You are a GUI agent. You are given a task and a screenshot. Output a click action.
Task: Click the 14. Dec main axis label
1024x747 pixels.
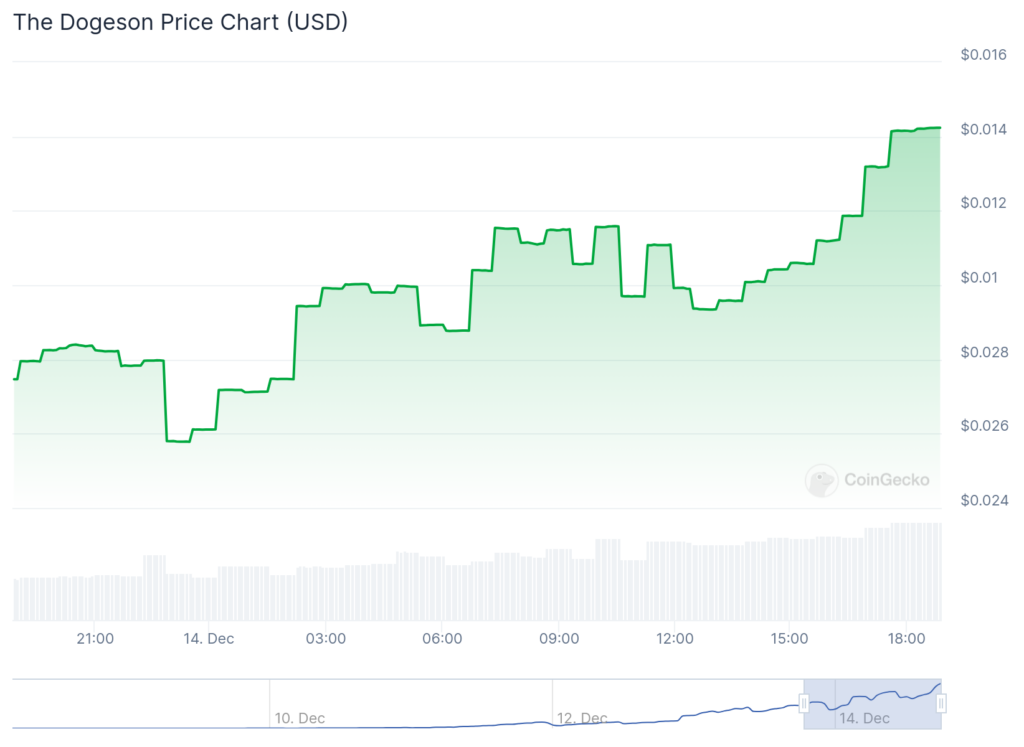(208, 638)
